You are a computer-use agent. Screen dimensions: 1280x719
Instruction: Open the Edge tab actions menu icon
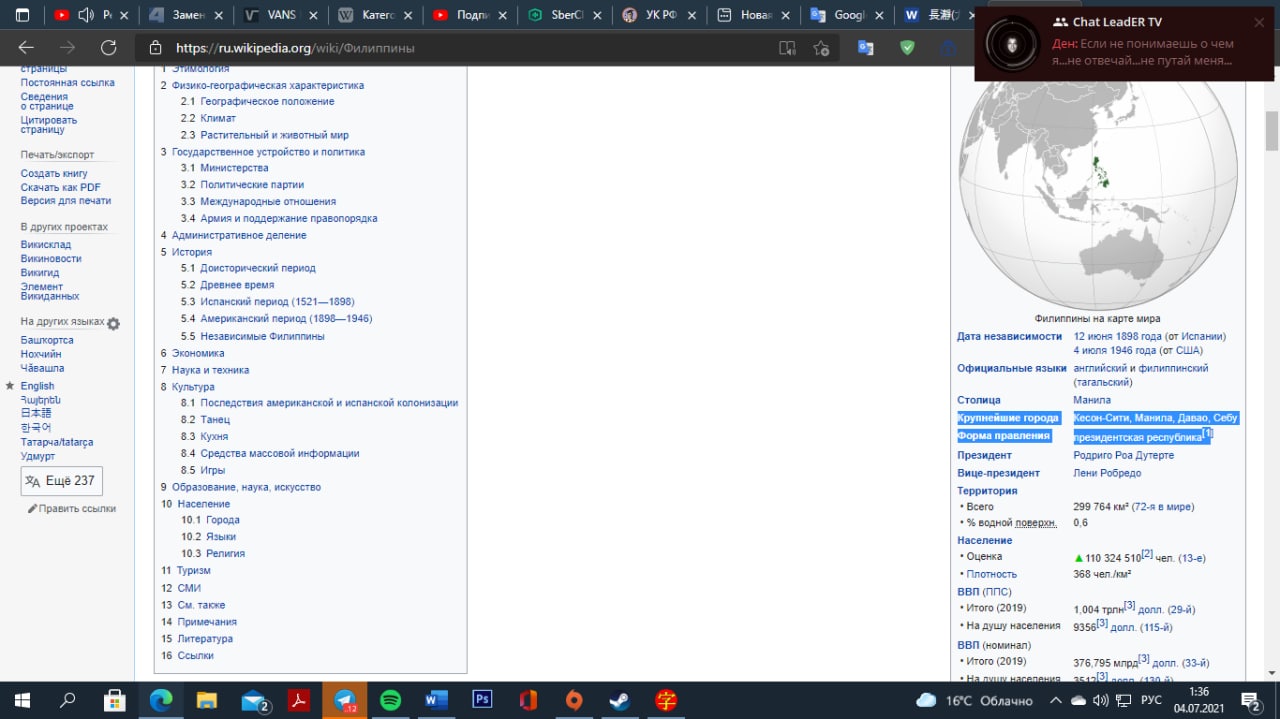pos(22,15)
